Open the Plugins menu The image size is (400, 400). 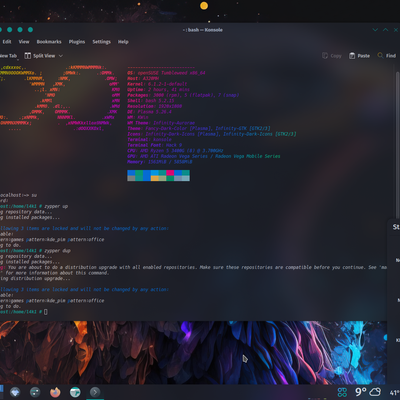[77, 42]
